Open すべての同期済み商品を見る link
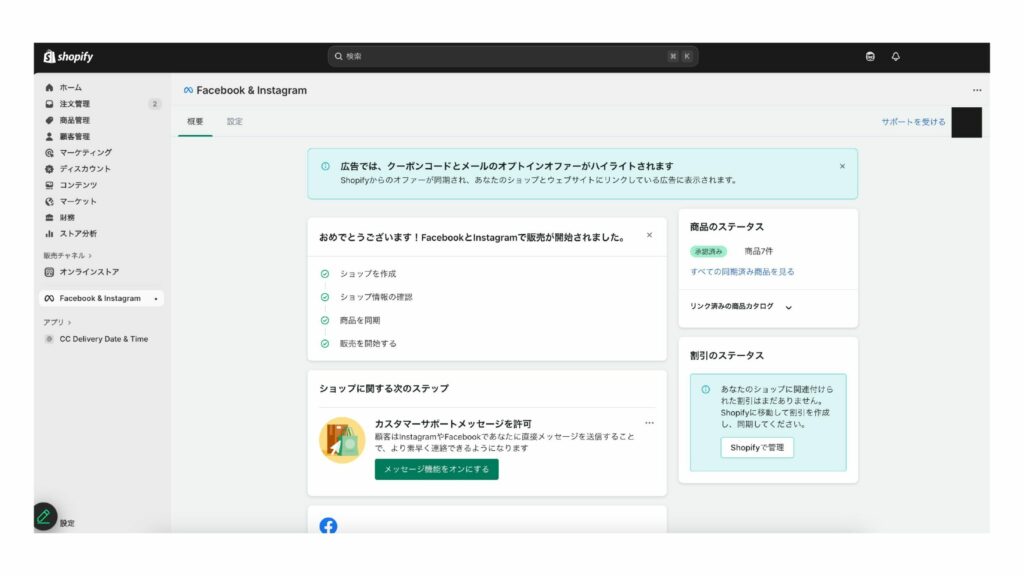Screen dimensions: 1024x576 742,272
